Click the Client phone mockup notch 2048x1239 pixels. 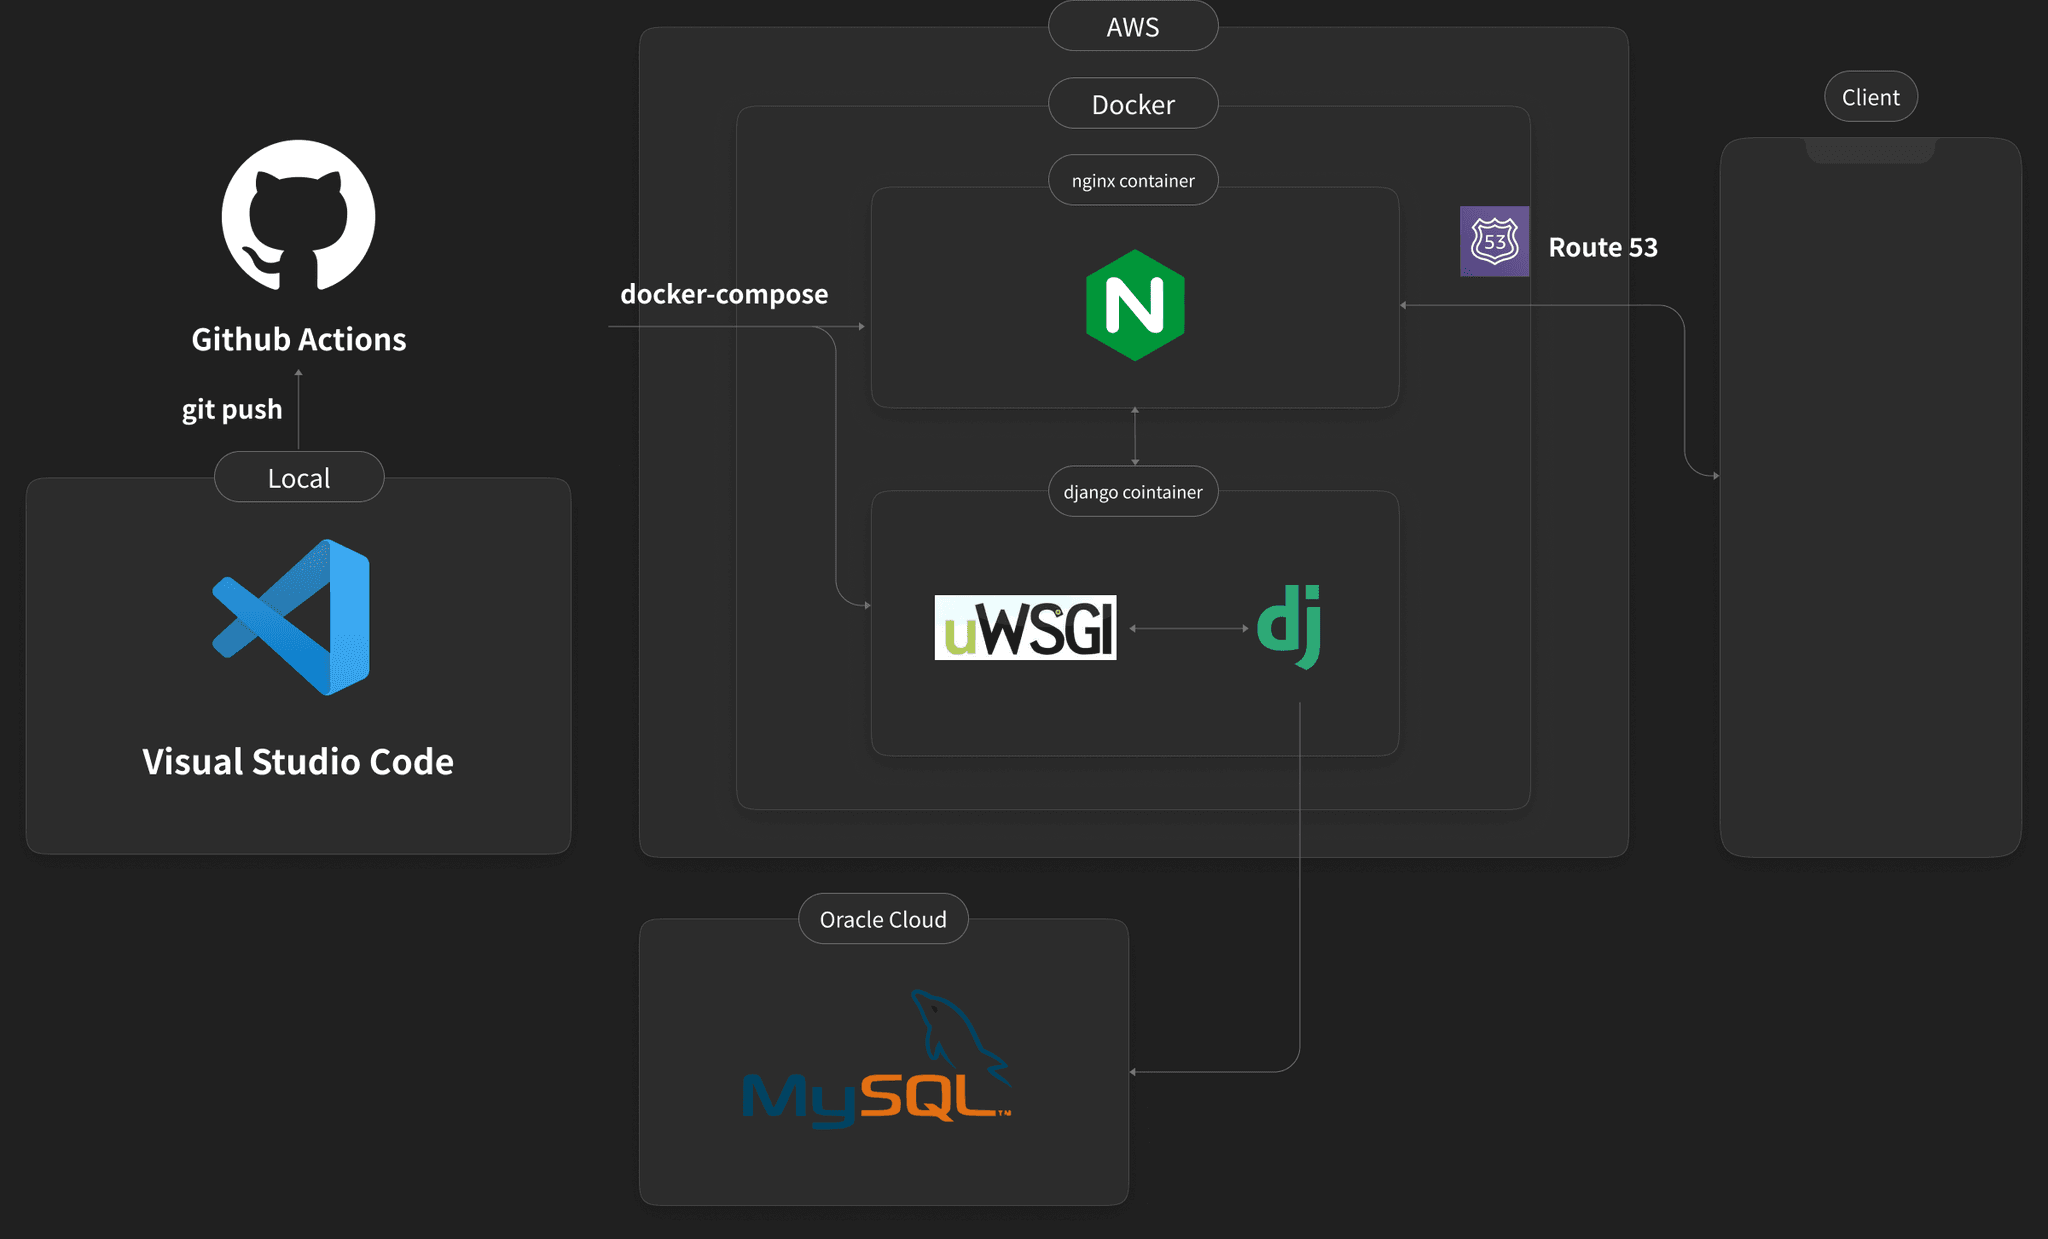(x=1870, y=150)
